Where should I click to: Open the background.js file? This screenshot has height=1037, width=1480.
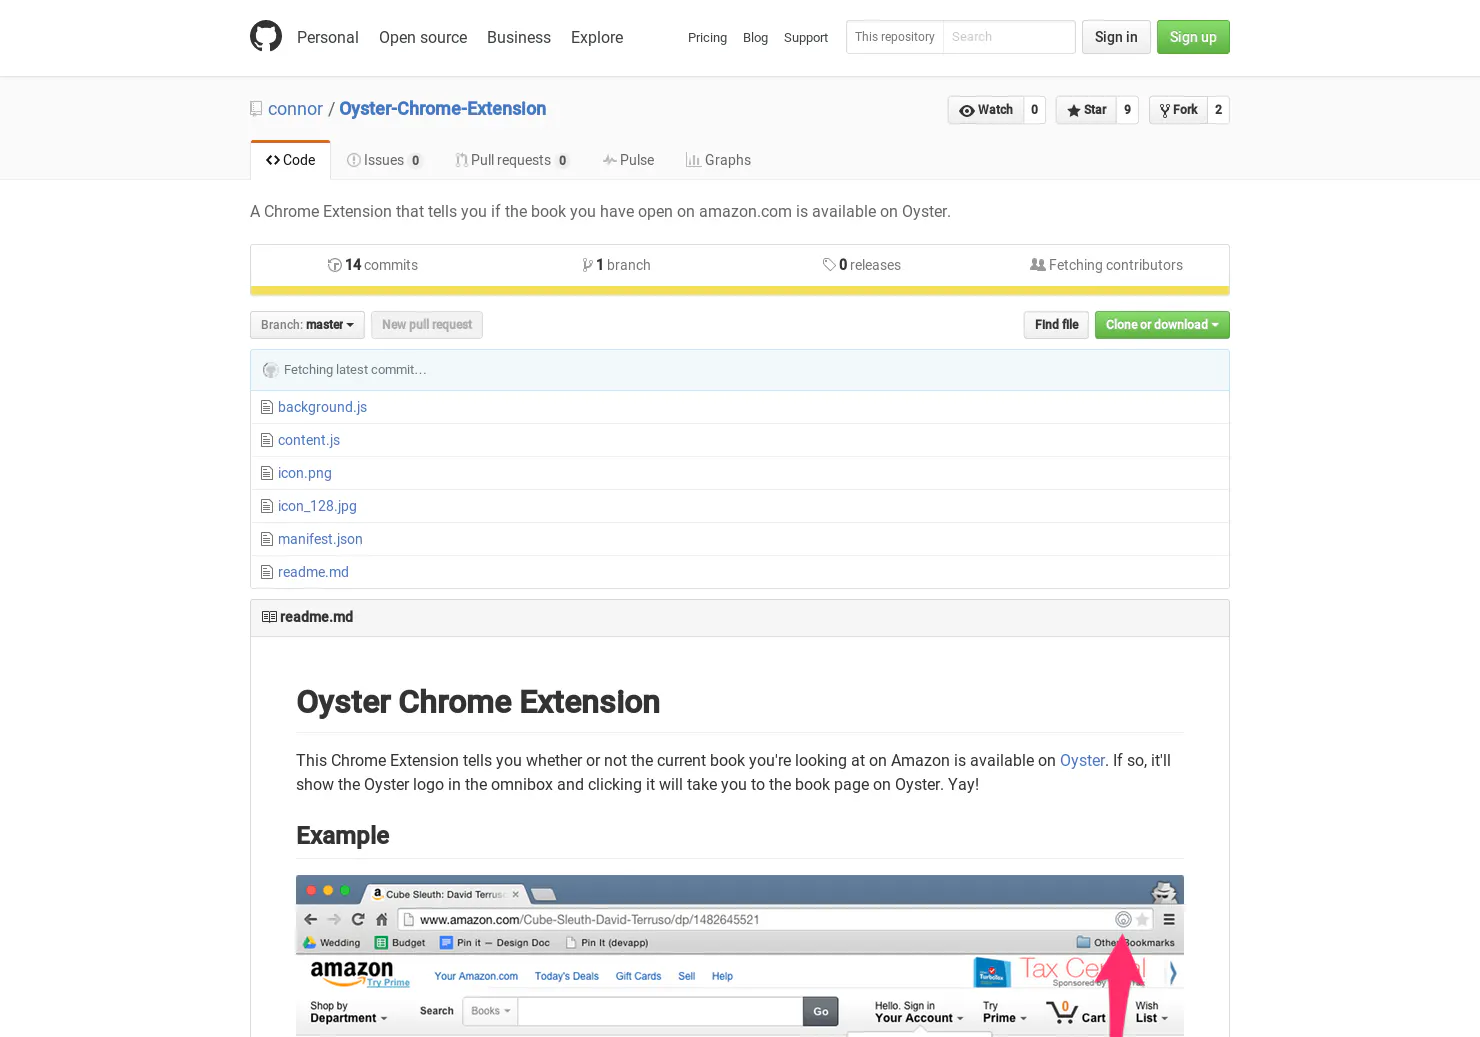click(x=322, y=407)
